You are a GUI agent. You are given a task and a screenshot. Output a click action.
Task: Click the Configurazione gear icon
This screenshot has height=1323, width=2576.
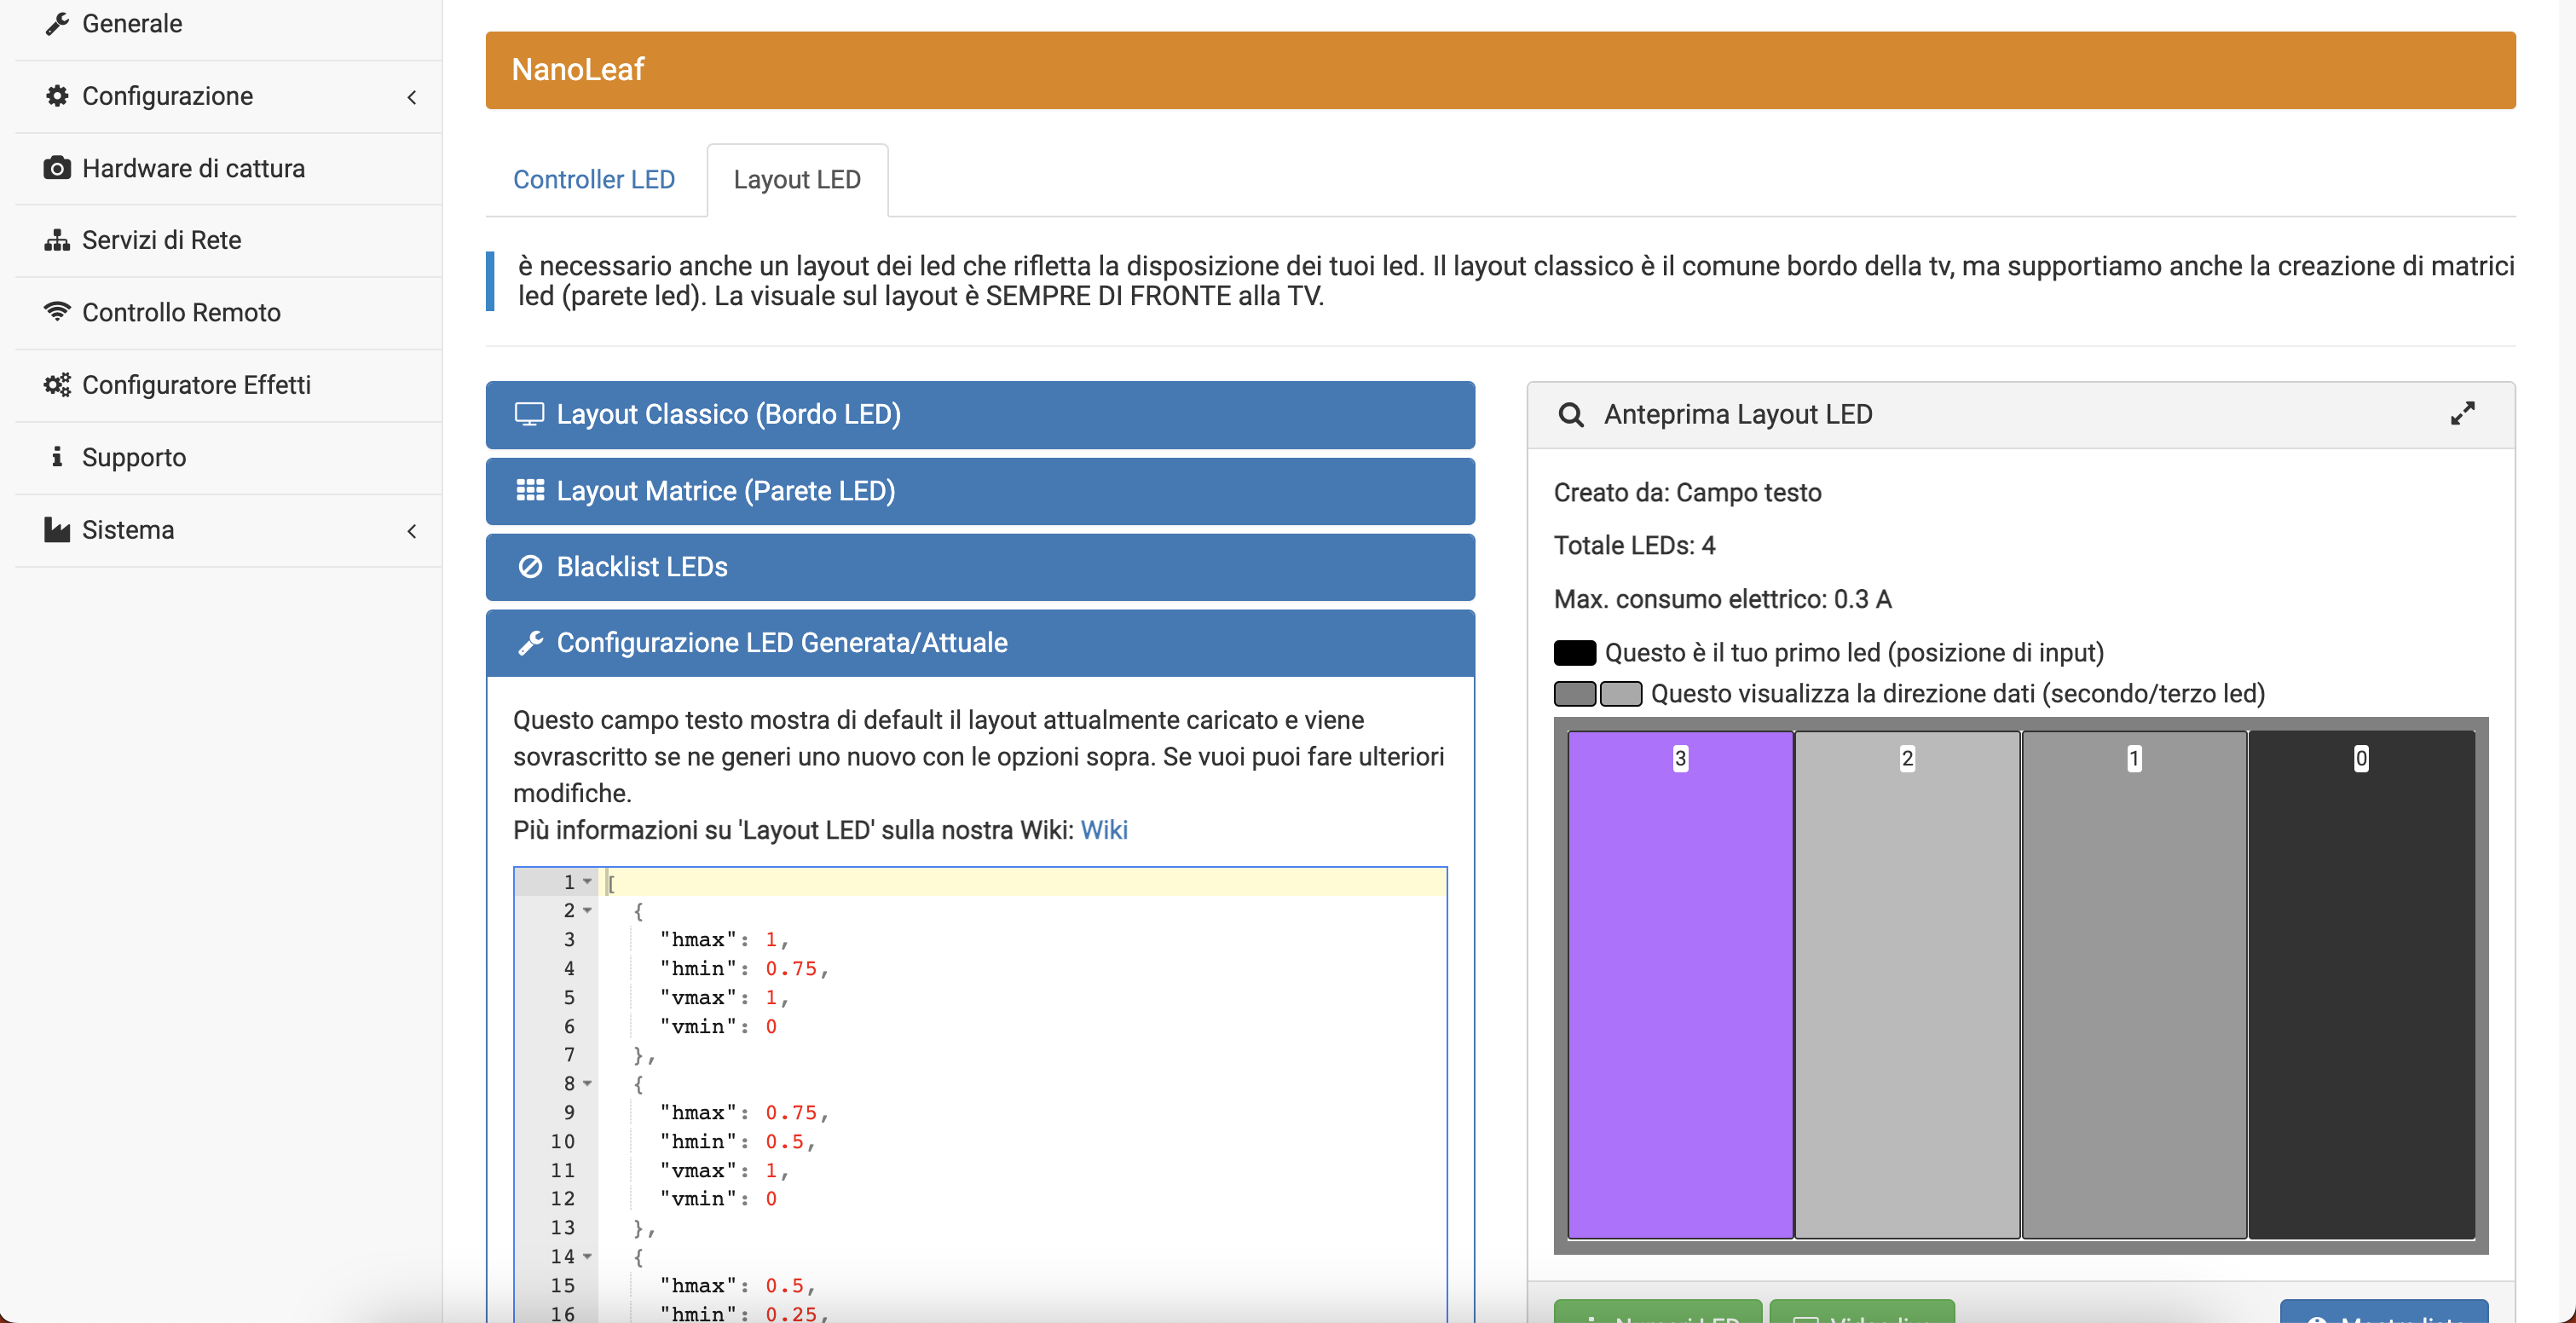click(57, 96)
